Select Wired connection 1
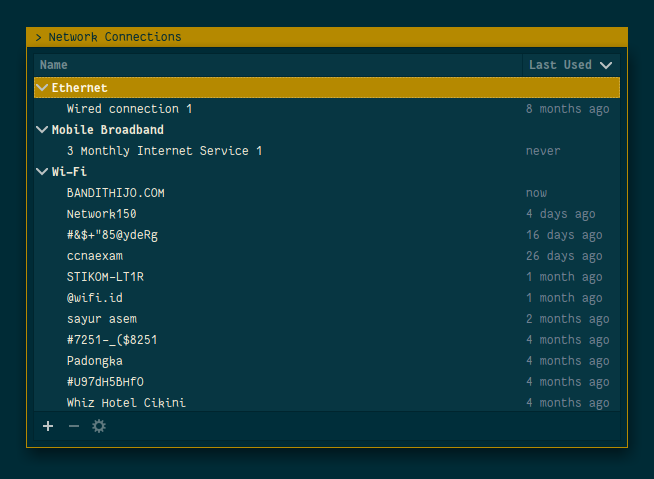This screenshot has width=654, height=479. pos(129,109)
